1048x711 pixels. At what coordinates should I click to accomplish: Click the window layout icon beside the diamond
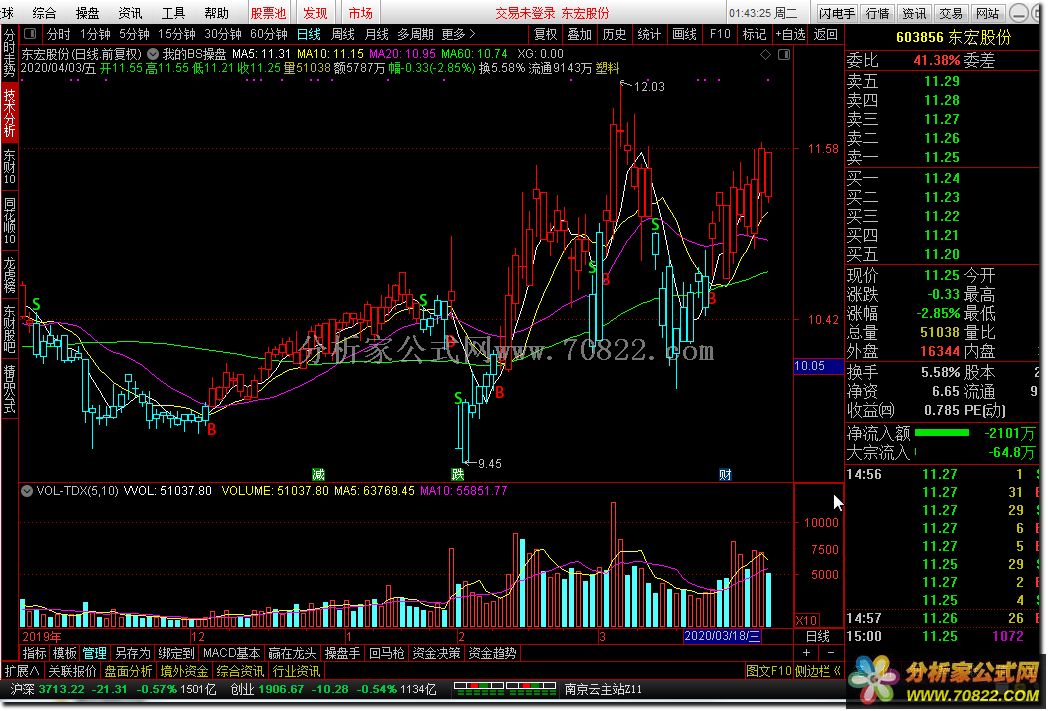[x=783, y=55]
